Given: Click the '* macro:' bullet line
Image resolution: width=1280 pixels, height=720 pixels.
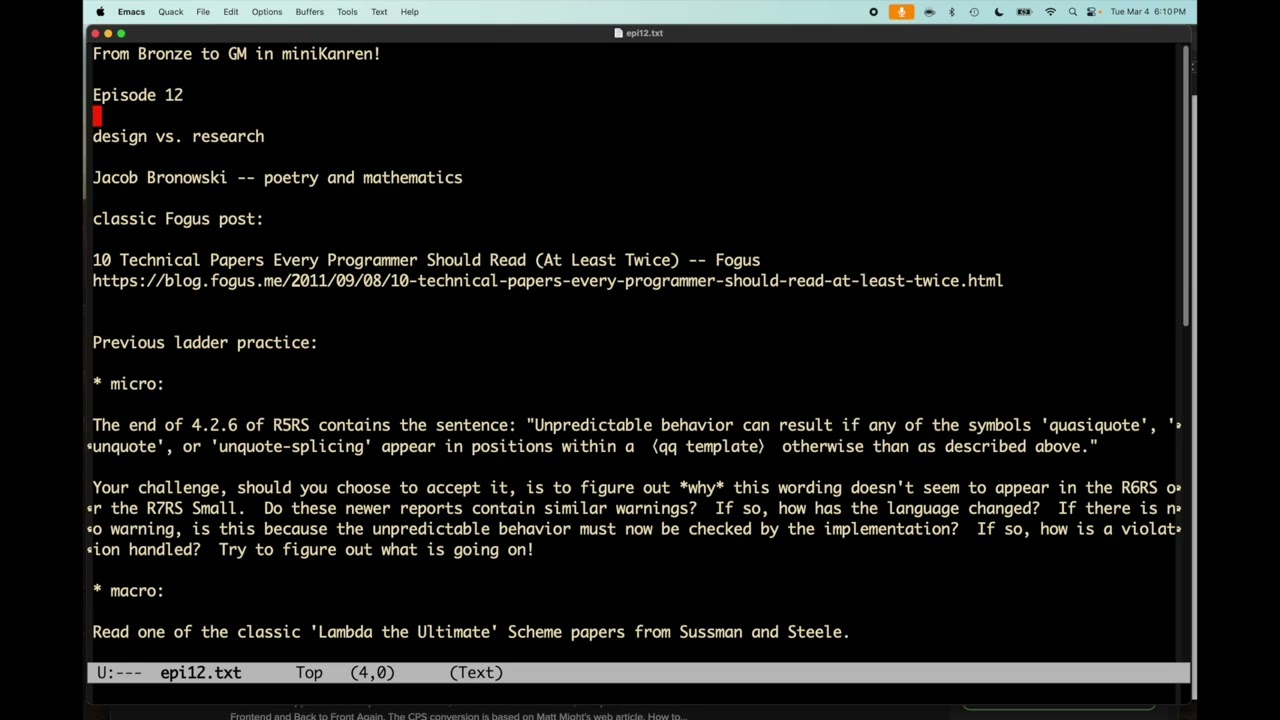Looking at the screenshot, I should pyautogui.click(x=128, y=591).
